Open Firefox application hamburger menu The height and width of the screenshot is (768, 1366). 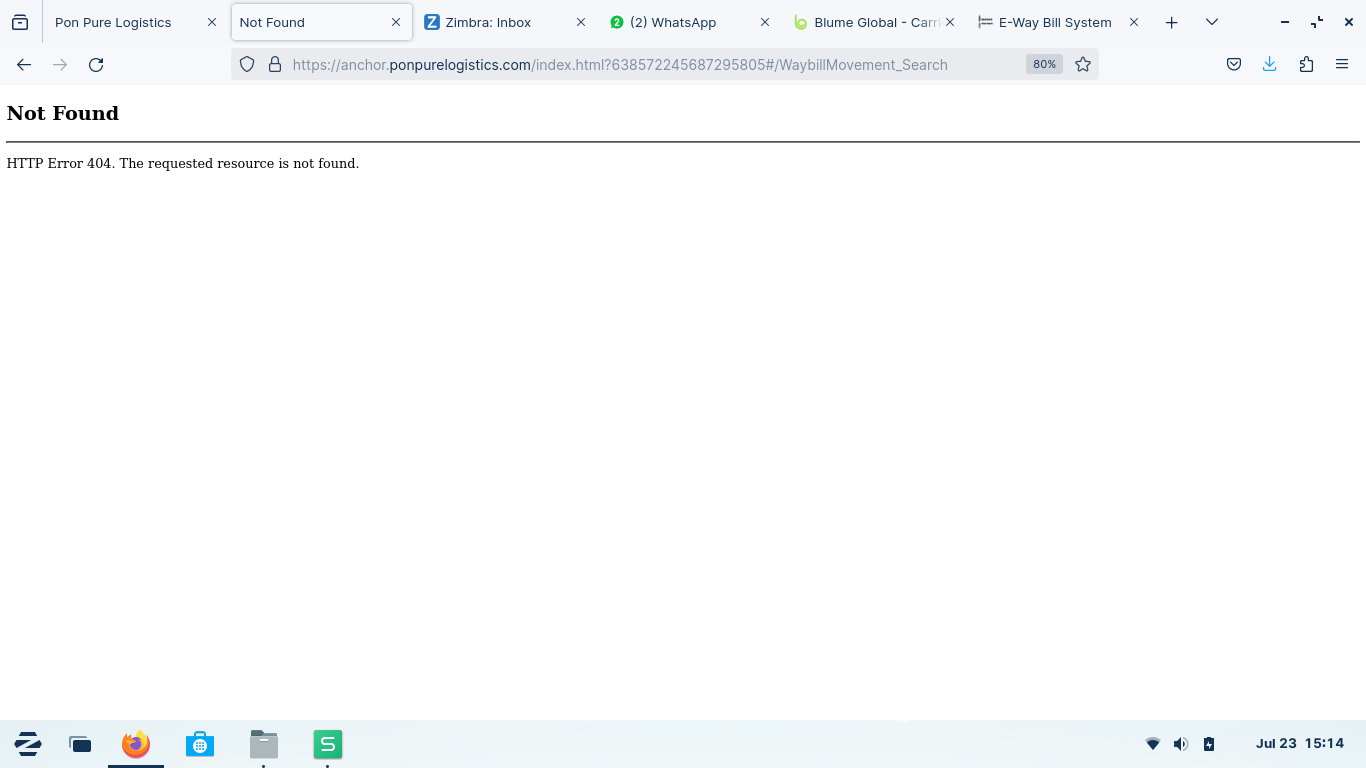tap(1342, 65)
